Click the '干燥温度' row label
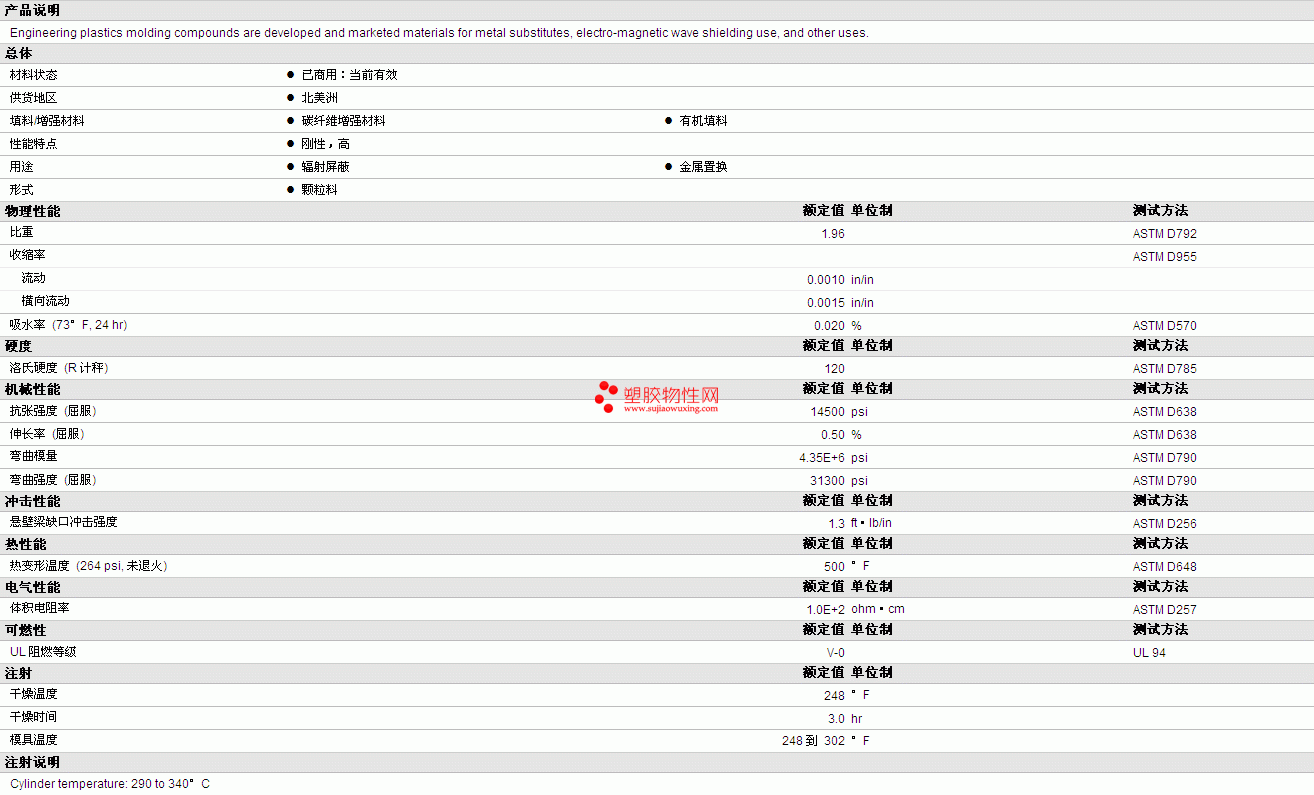1314x795 pixels. click(34, 694)
